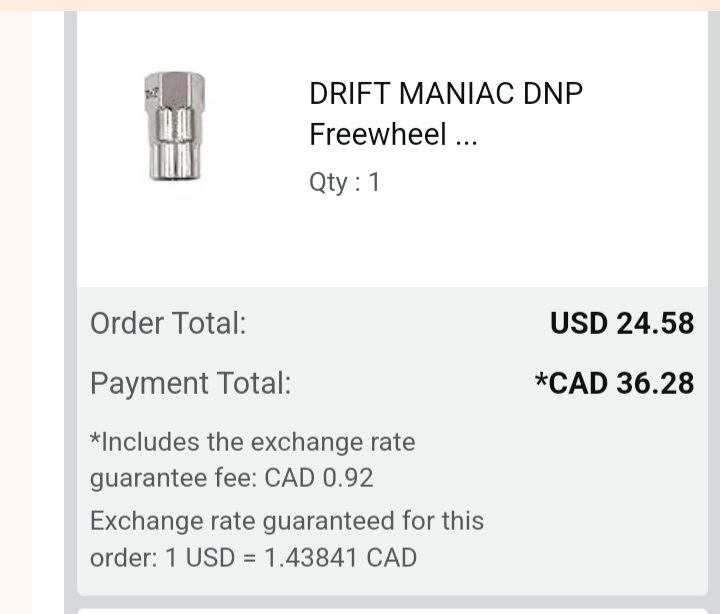Click the DRIFT MANIAC DNP title line
Viewport: 720px width, 614px height.
pos(446,94)
